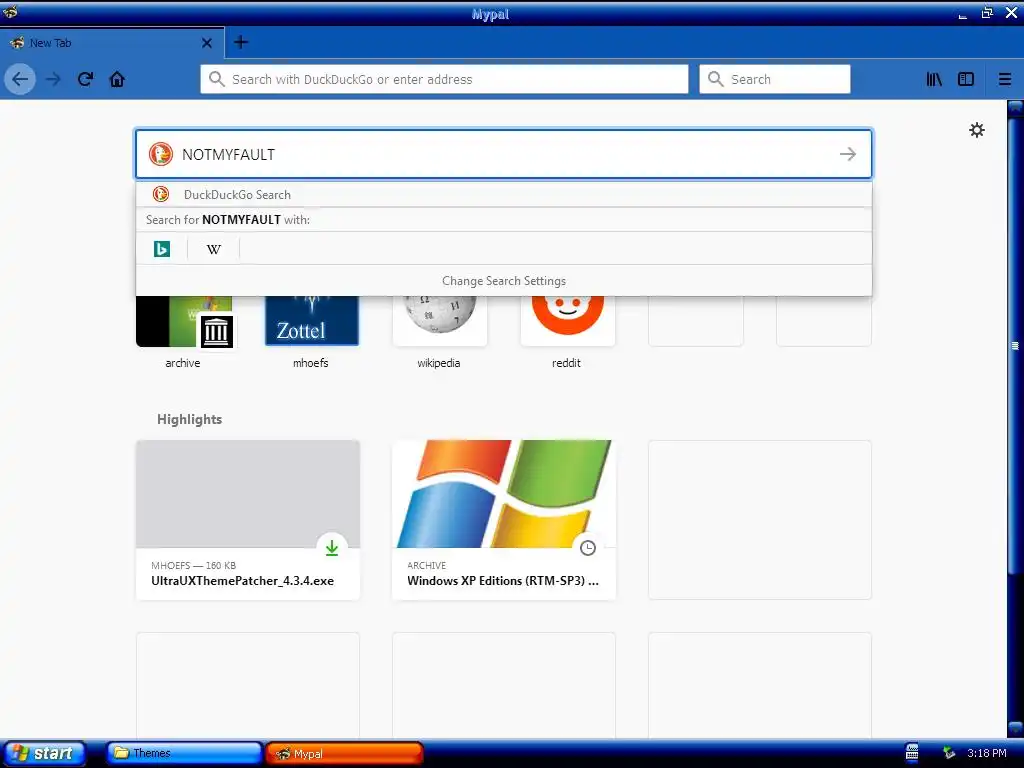Click the Highlights section heading

[189, 419]
